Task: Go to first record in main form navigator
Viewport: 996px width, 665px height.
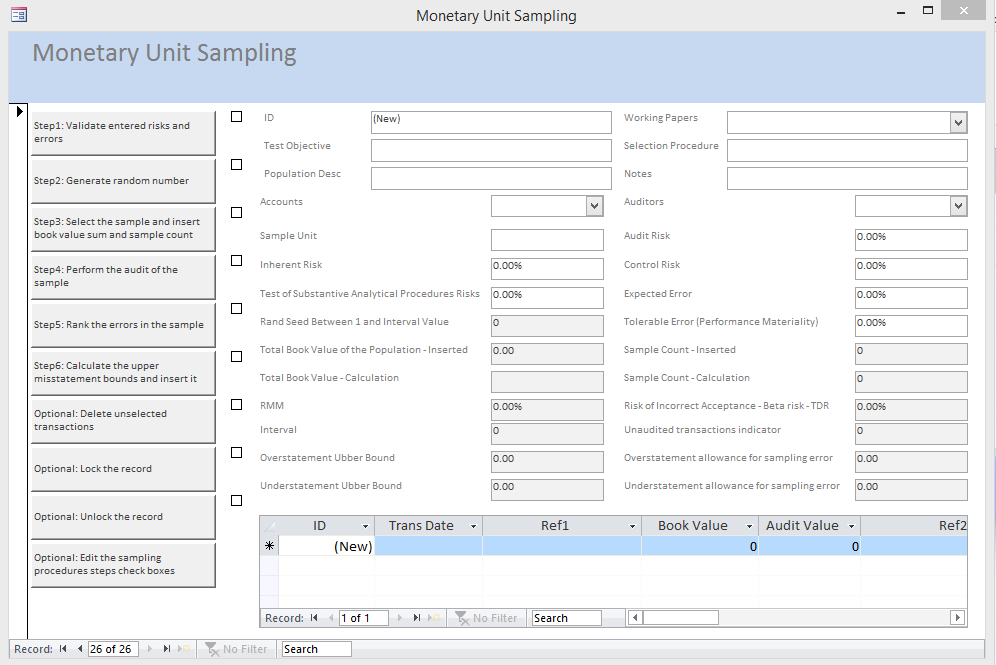Action: [63, 649]
